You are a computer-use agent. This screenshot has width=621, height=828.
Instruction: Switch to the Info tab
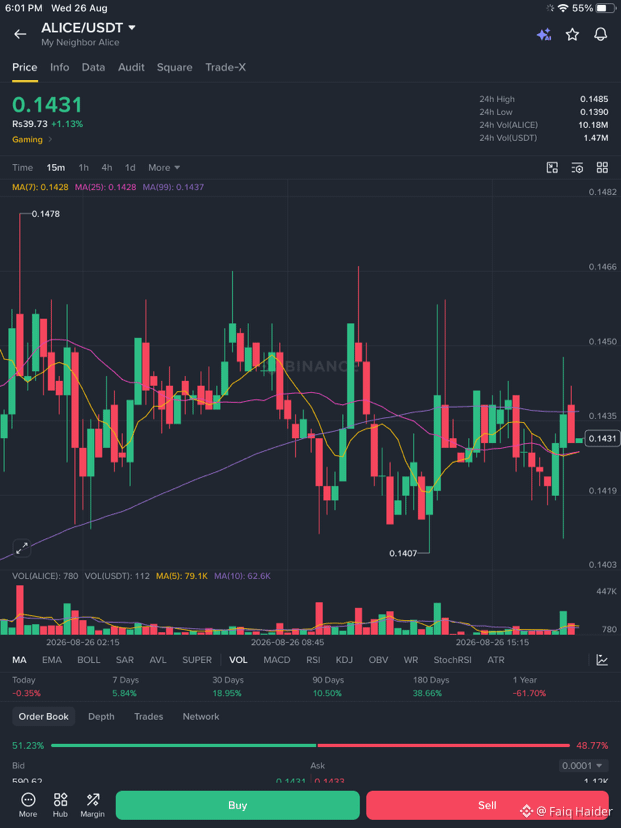coord(60,68)
